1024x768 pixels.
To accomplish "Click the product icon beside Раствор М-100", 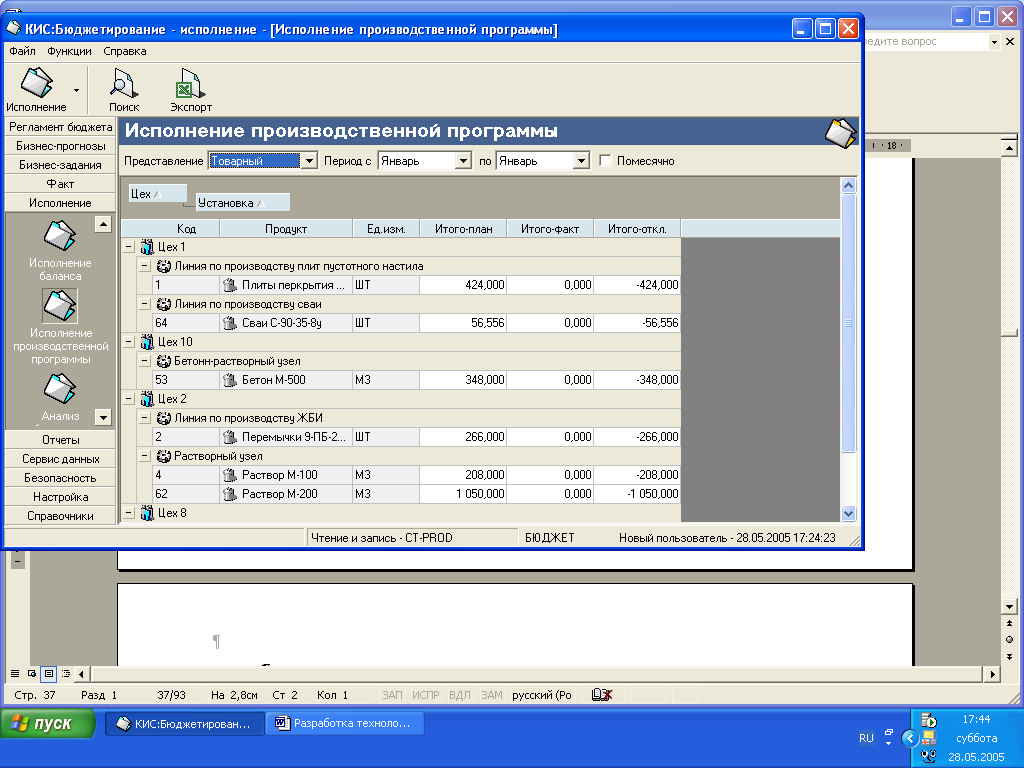I will [230, 475].
